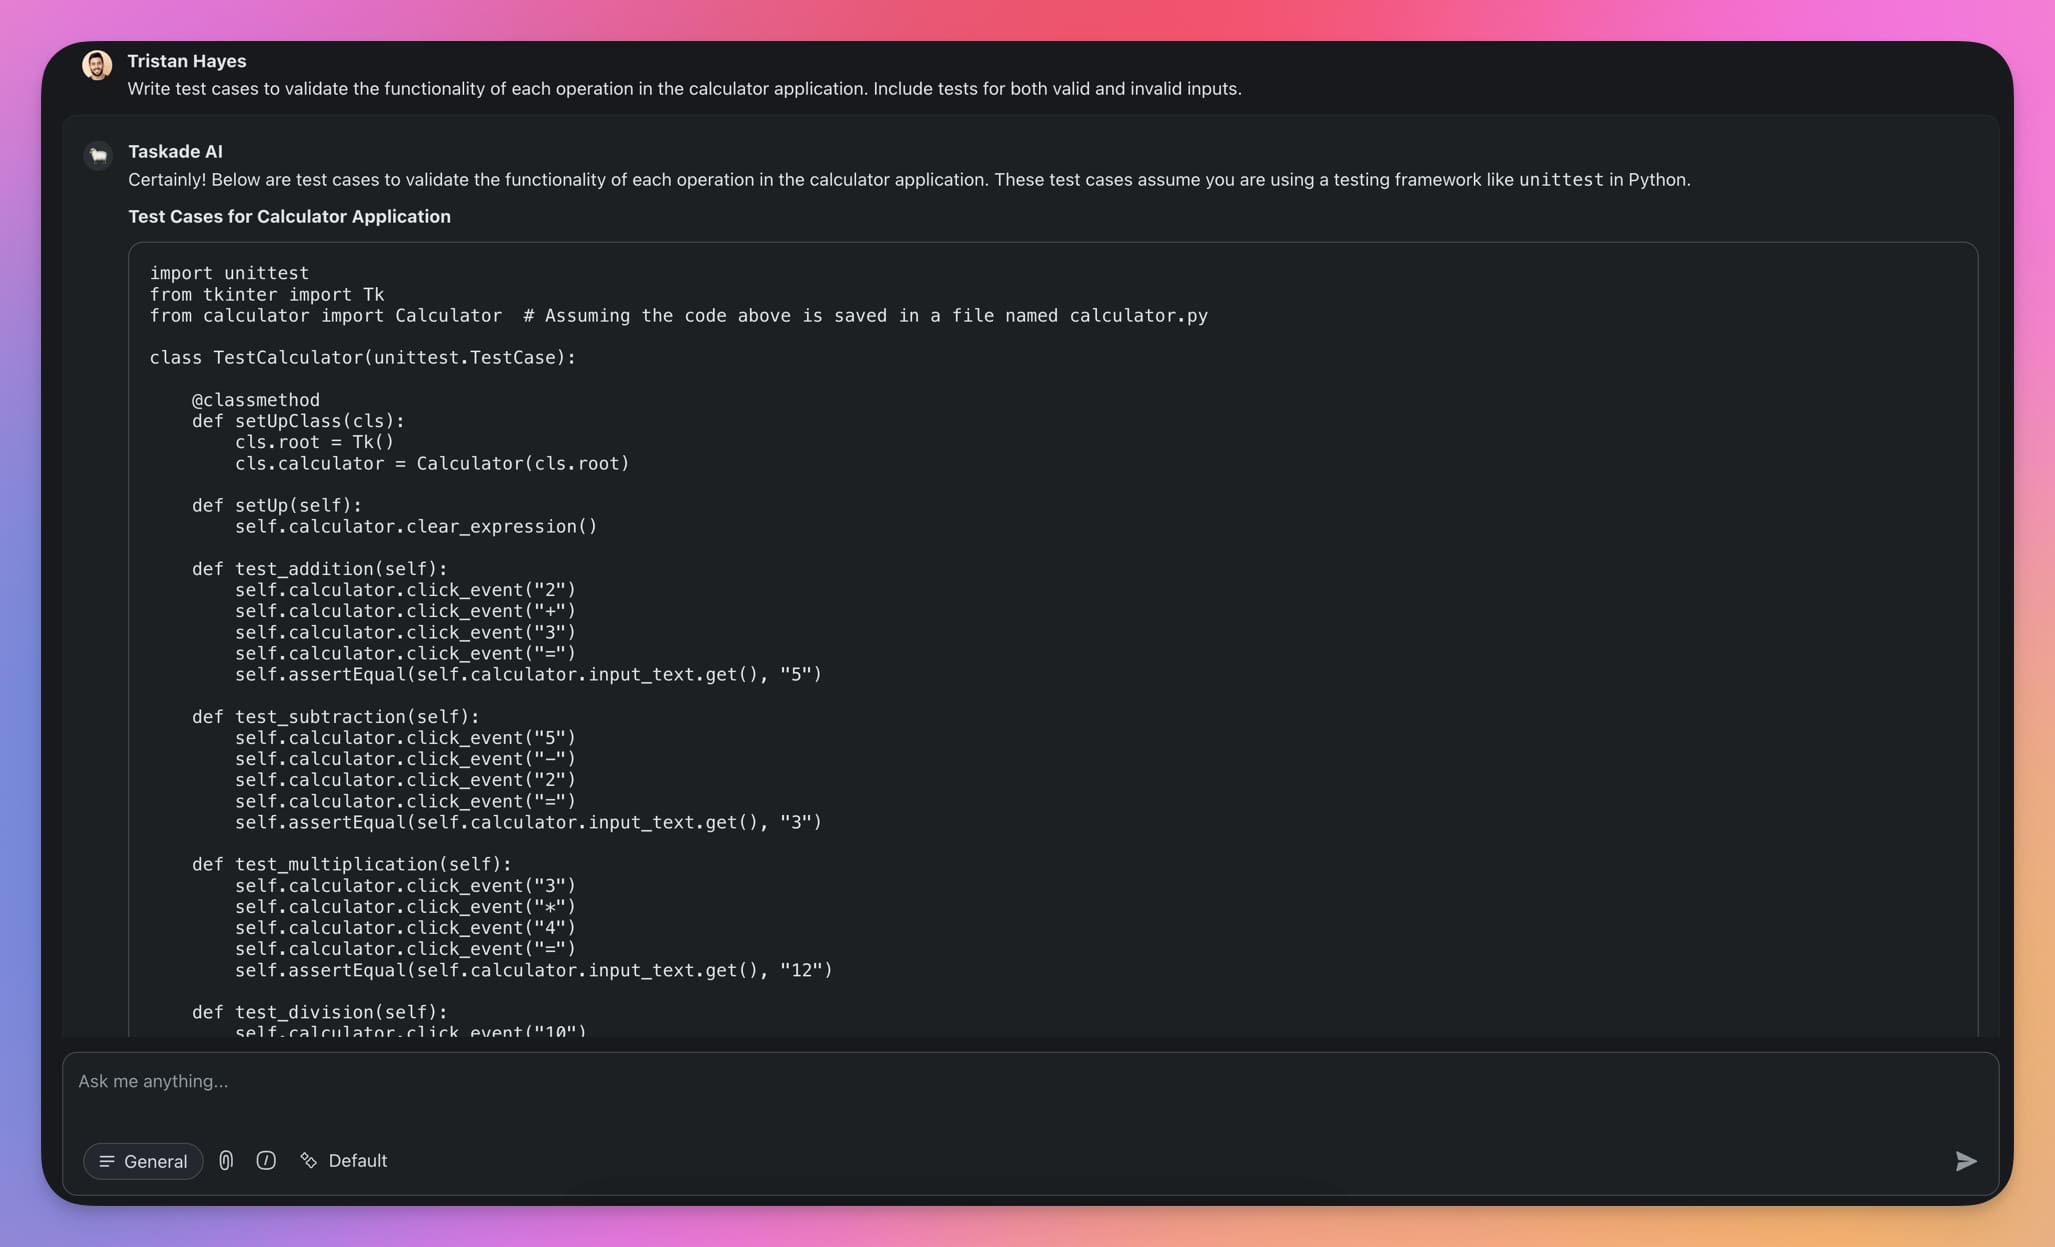Click the General chip to toggle mode
The image size is (2055, 1247).
coord(143,1161)
